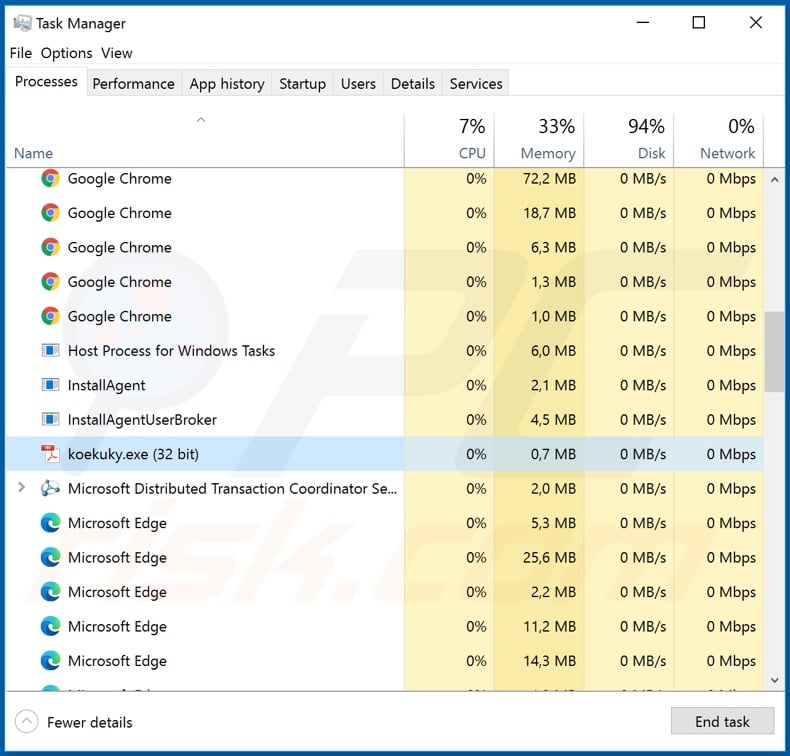Image resolution: width=790 pixels, height=756 pixels.
Task: Click the Task Manager title bar icon
Action: point(22,23)
